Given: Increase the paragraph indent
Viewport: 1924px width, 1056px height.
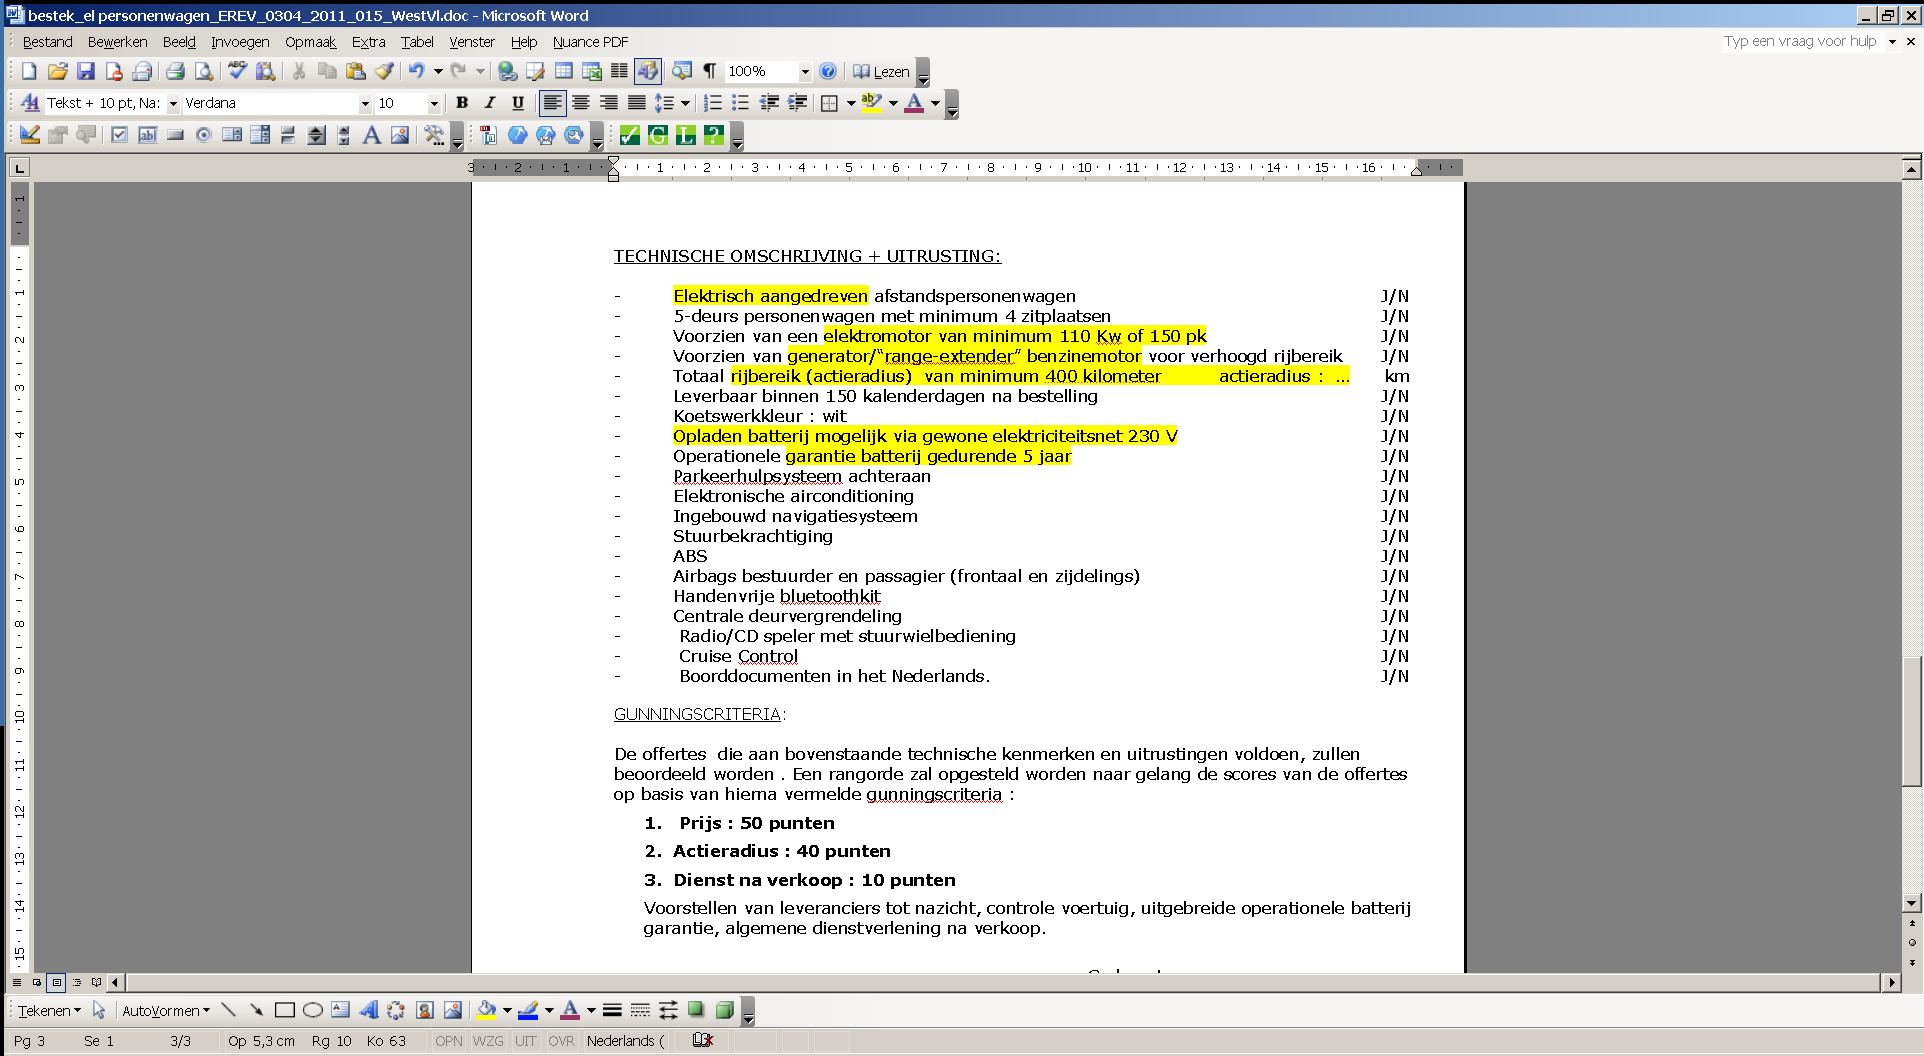Looking at the screenshot, I should 797,103.
